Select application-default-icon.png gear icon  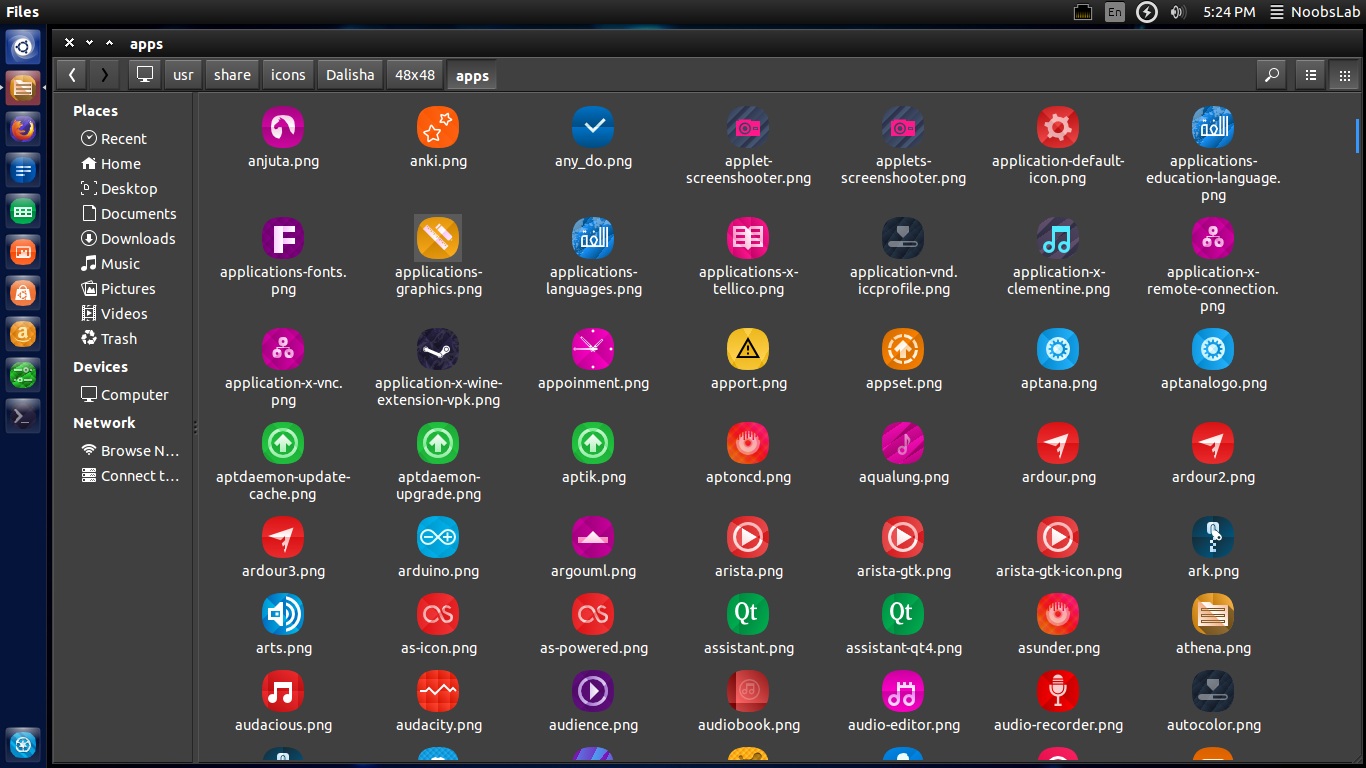pyautogui.click(x=1058, y=127)
